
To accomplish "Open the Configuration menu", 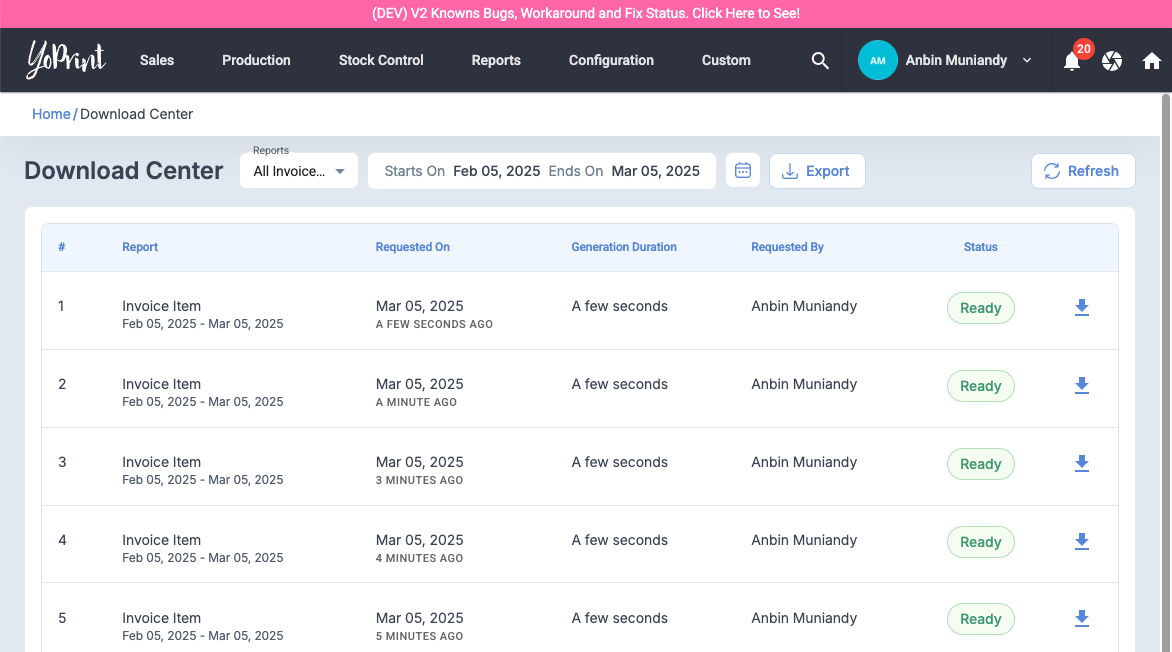I will coord(611,61).
